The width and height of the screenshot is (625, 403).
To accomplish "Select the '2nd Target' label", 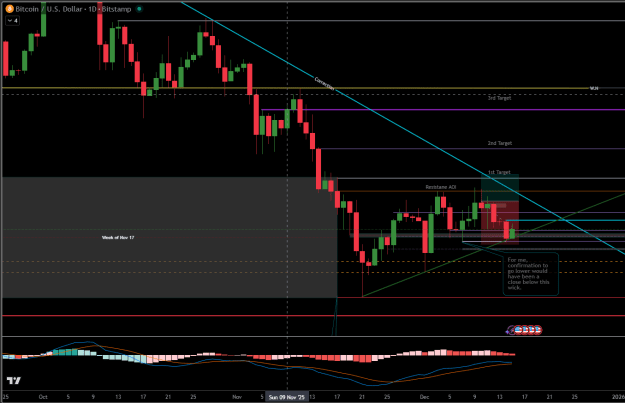I will coord(500,143).
